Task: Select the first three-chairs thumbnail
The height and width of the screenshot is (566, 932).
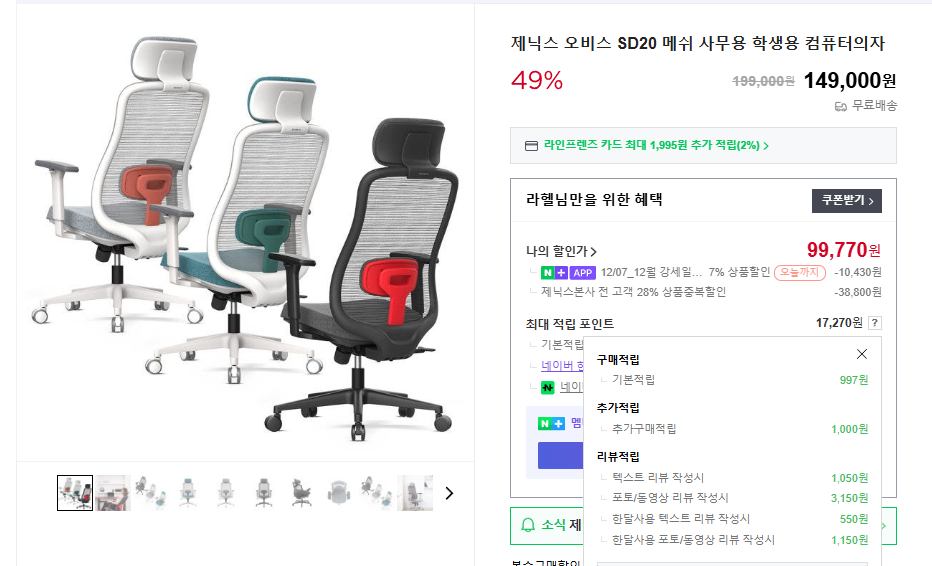Action: [75, 493]
